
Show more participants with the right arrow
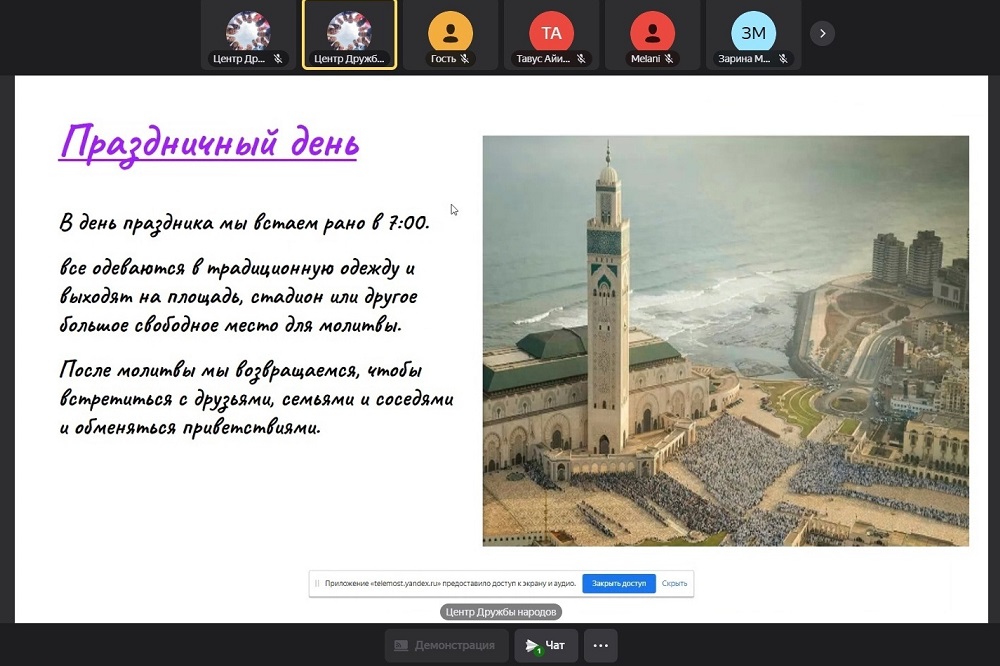pyautogui.click(x=822, y=33)
